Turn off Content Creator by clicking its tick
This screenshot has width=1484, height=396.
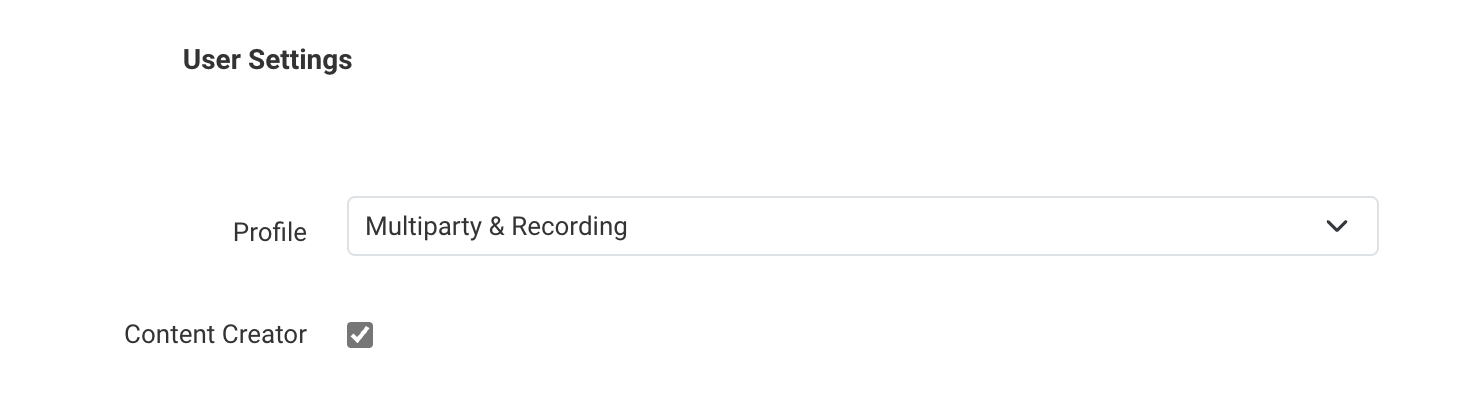[360, 335]
